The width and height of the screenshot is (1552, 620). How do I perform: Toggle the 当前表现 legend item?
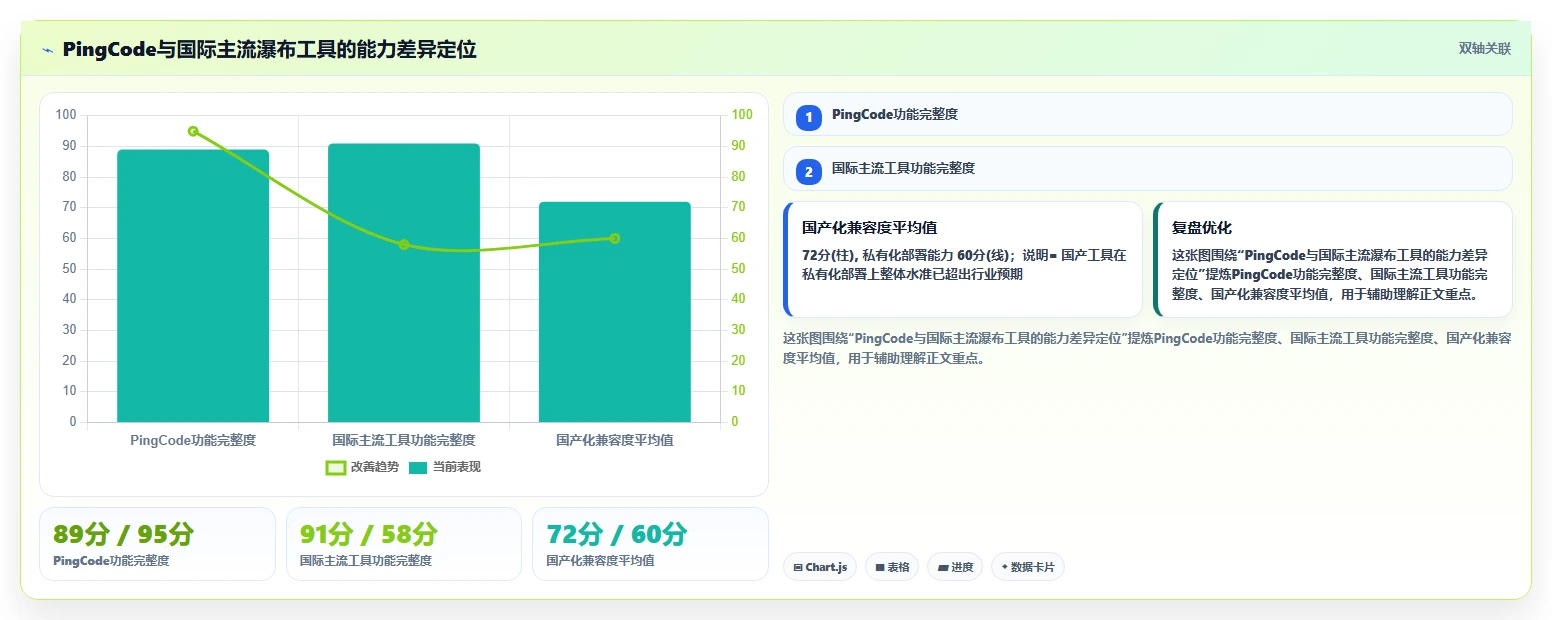click(x=445, y=467)
